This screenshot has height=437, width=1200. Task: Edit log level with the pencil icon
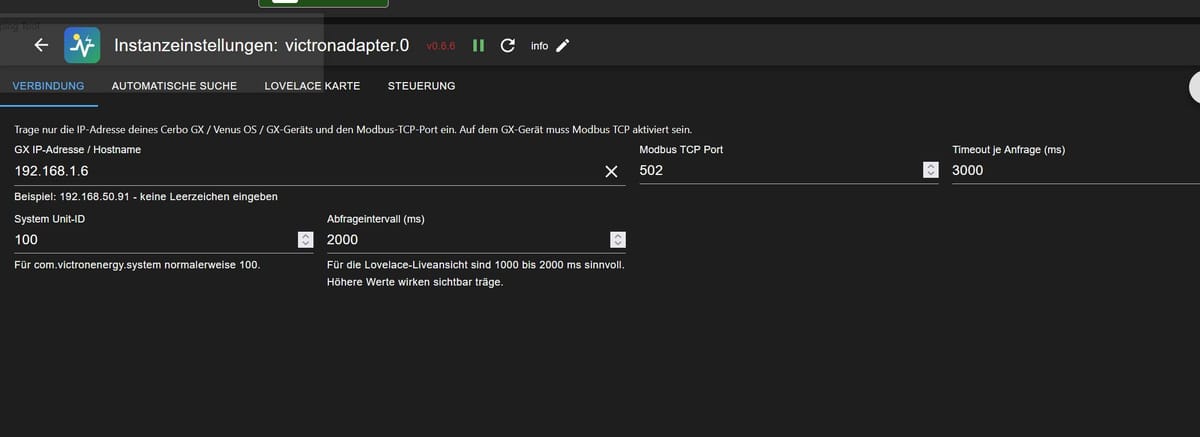(x=563, y=46)
